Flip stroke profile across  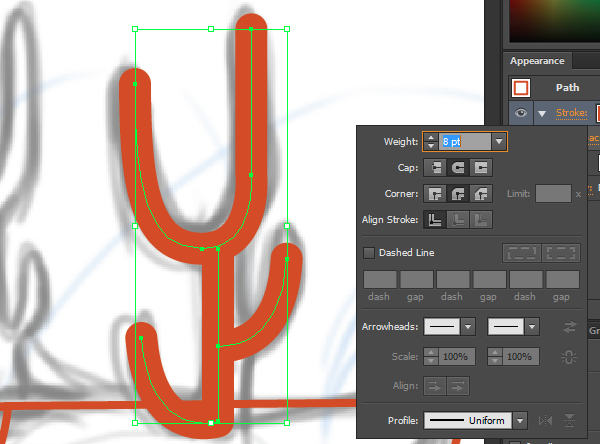click(x=569, y=421)
